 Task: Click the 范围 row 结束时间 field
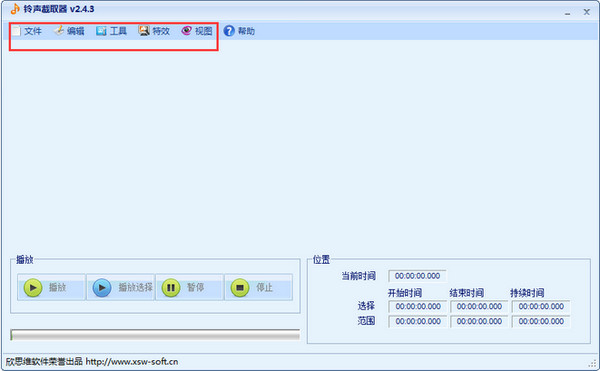pyautogui.click(x=479, y=321)
